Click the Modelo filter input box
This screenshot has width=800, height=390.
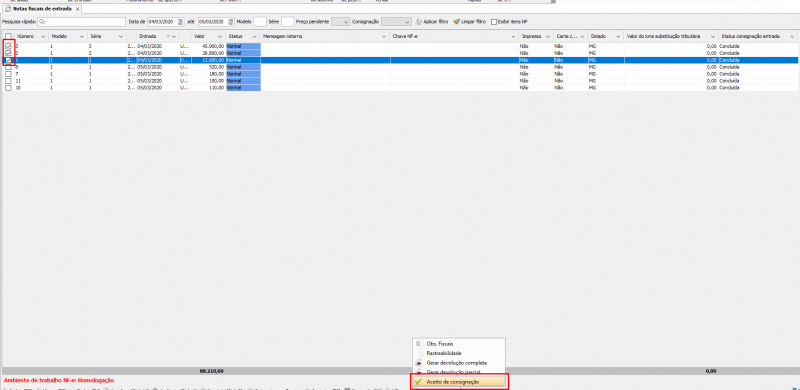pyautogui.click(x=260, y=21)
